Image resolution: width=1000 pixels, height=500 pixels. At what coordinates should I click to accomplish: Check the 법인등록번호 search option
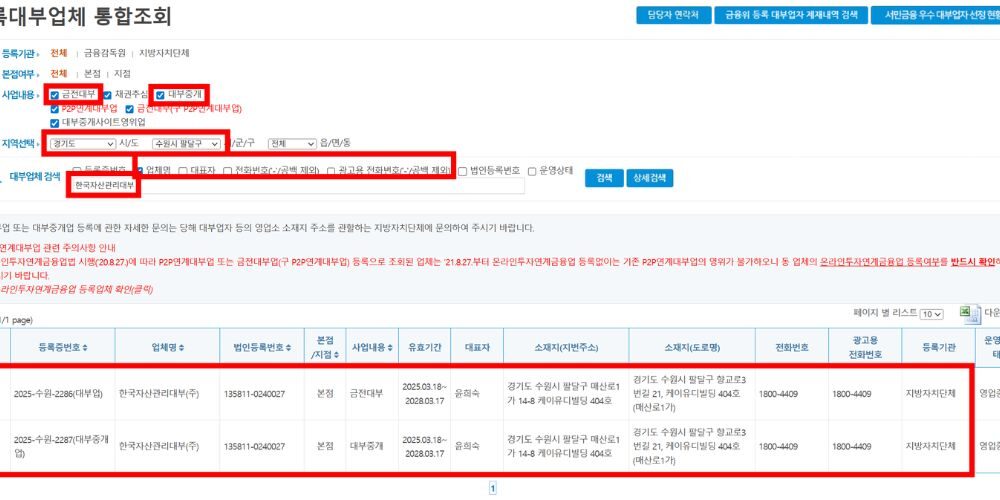coord(463,171)
